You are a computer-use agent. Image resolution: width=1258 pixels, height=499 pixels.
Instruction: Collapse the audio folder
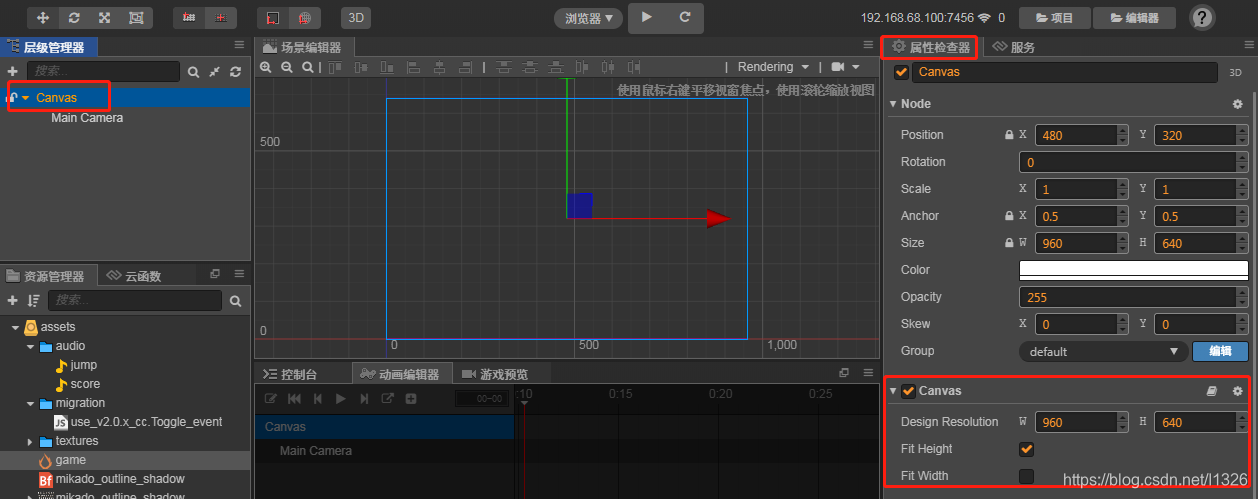click(30, 346)
